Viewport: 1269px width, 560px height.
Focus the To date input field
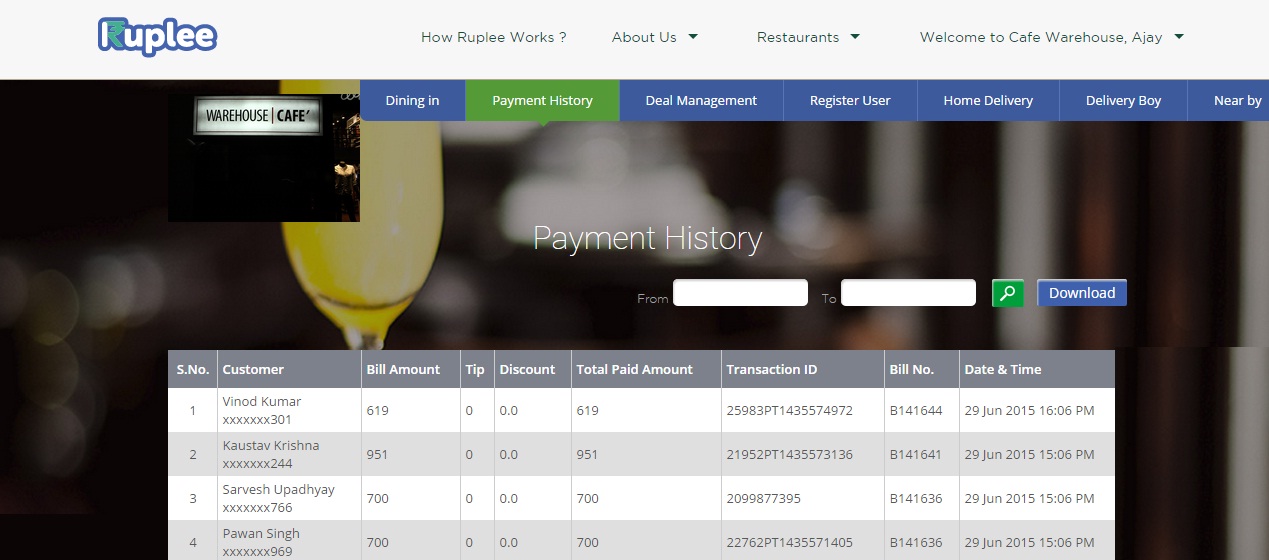pyautogui.click(x=908, y=293)
